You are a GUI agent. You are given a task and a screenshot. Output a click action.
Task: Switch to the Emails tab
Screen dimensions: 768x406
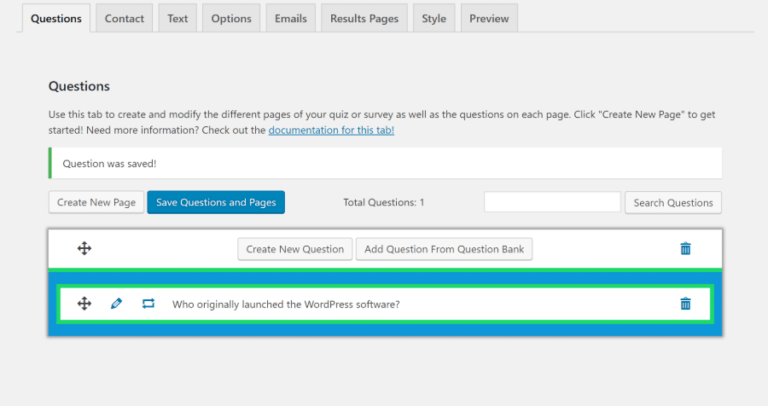tap(291, 18)
